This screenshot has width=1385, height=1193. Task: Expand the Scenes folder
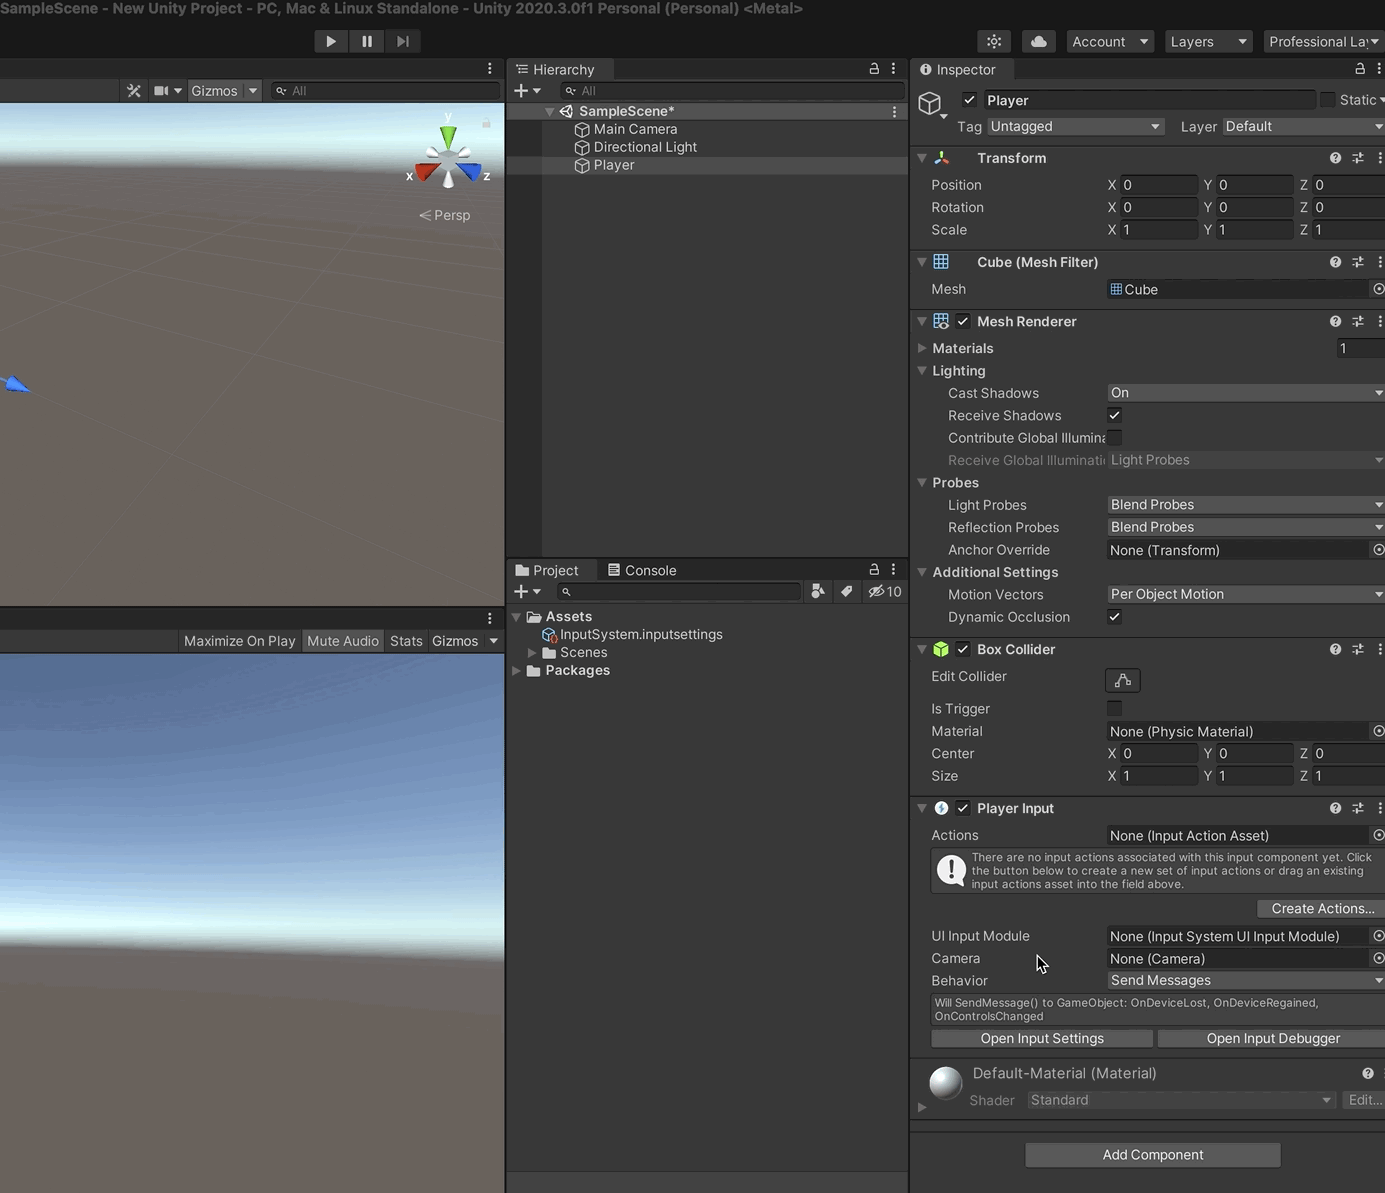[532, 653]
